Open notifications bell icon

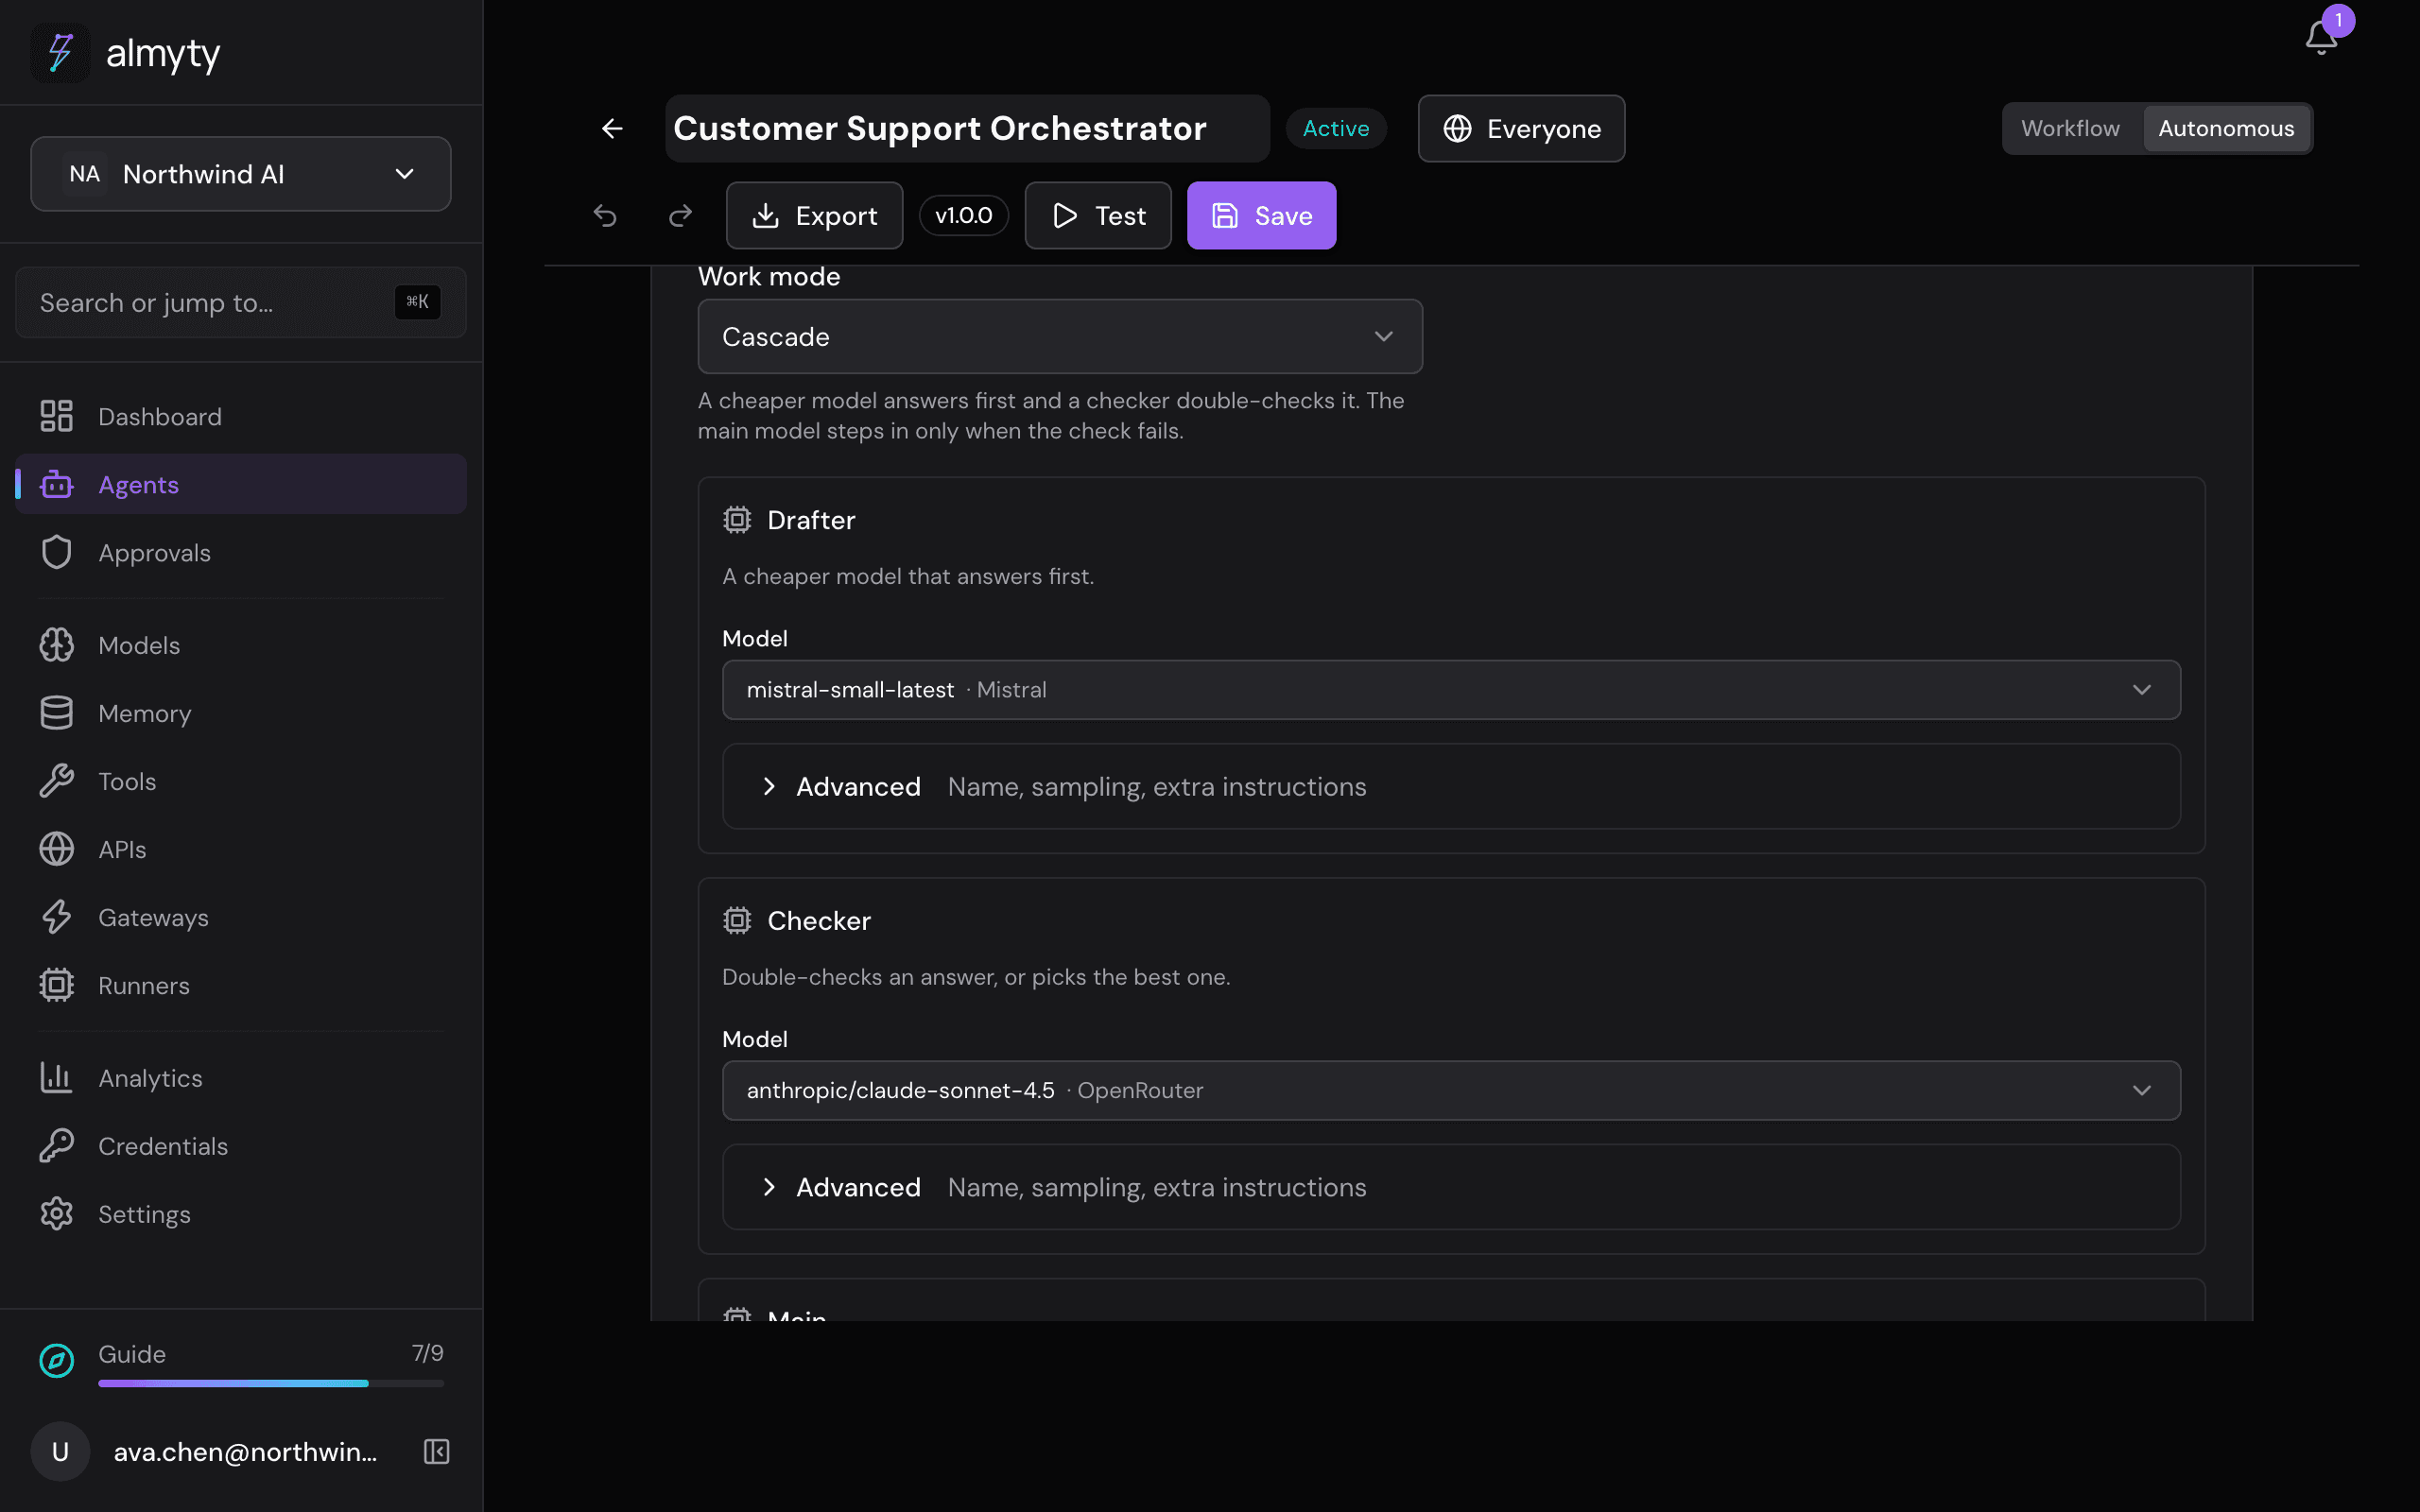point(2320,38)
